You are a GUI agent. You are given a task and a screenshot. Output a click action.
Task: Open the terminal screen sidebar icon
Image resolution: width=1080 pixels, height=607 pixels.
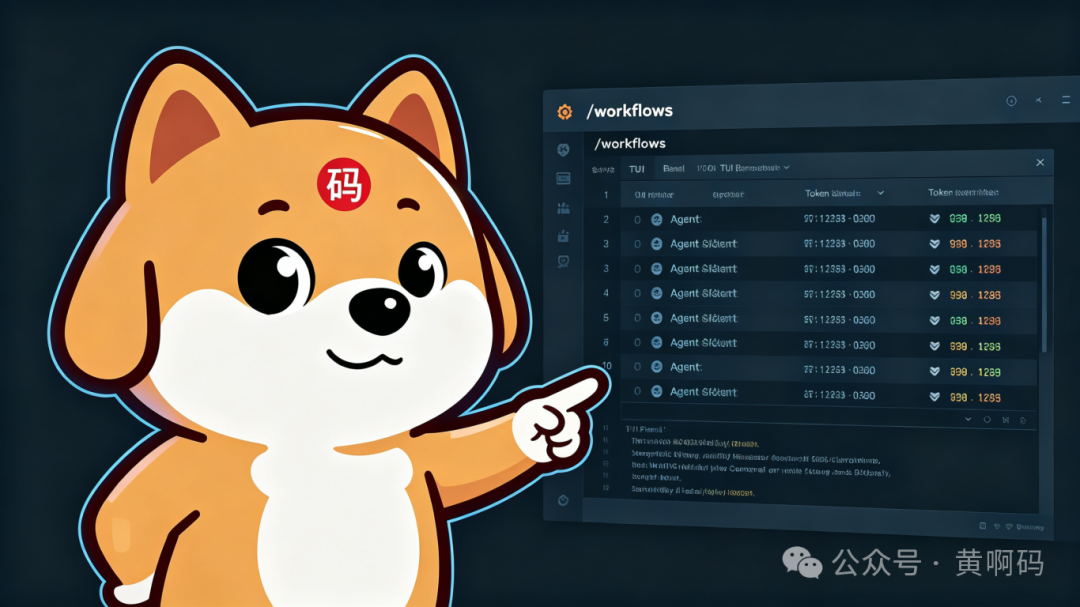[x=563, y=178]
